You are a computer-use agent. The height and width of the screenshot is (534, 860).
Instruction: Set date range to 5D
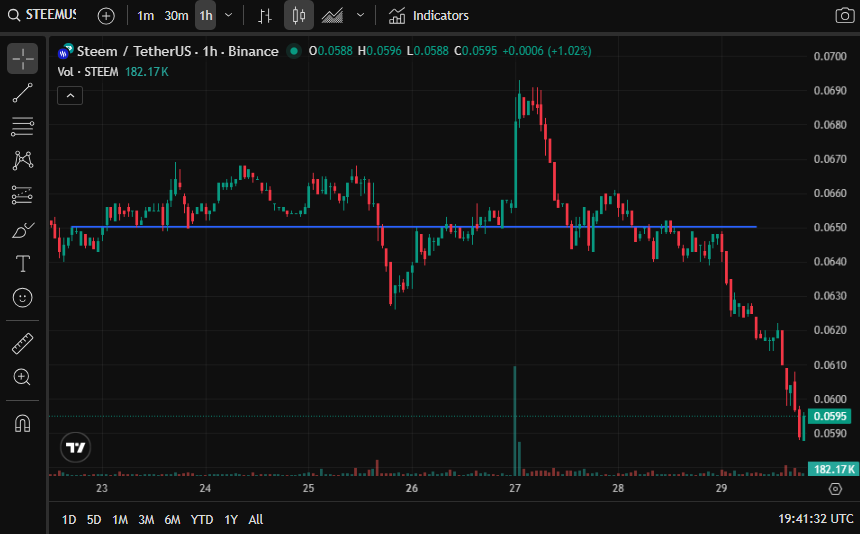94,519
